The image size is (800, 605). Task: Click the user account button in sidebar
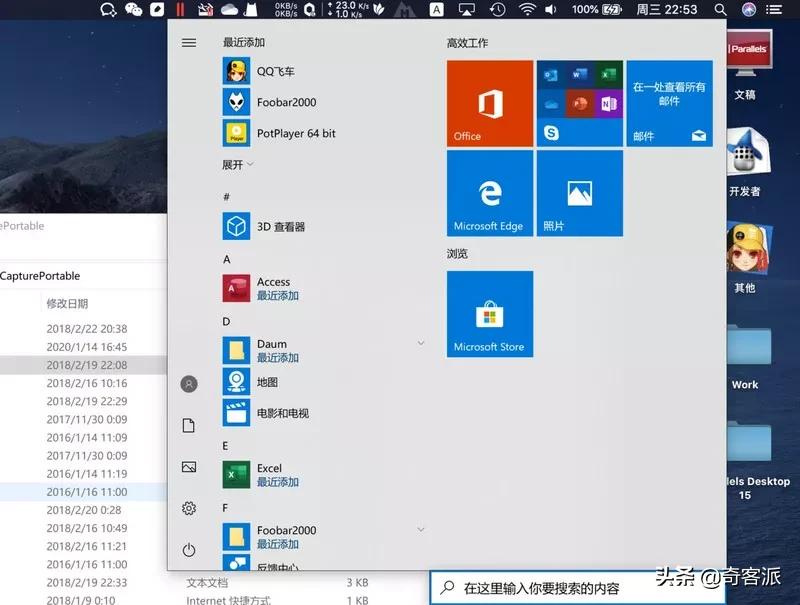point(189,383)
